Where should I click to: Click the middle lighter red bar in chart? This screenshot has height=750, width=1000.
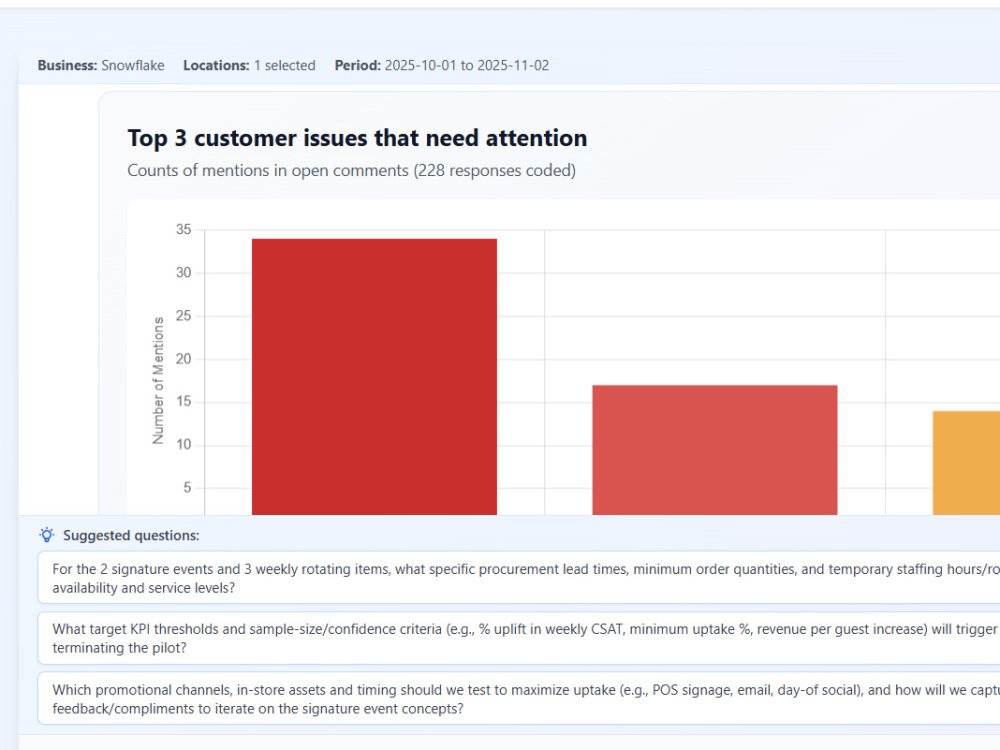tap(714, 450)
